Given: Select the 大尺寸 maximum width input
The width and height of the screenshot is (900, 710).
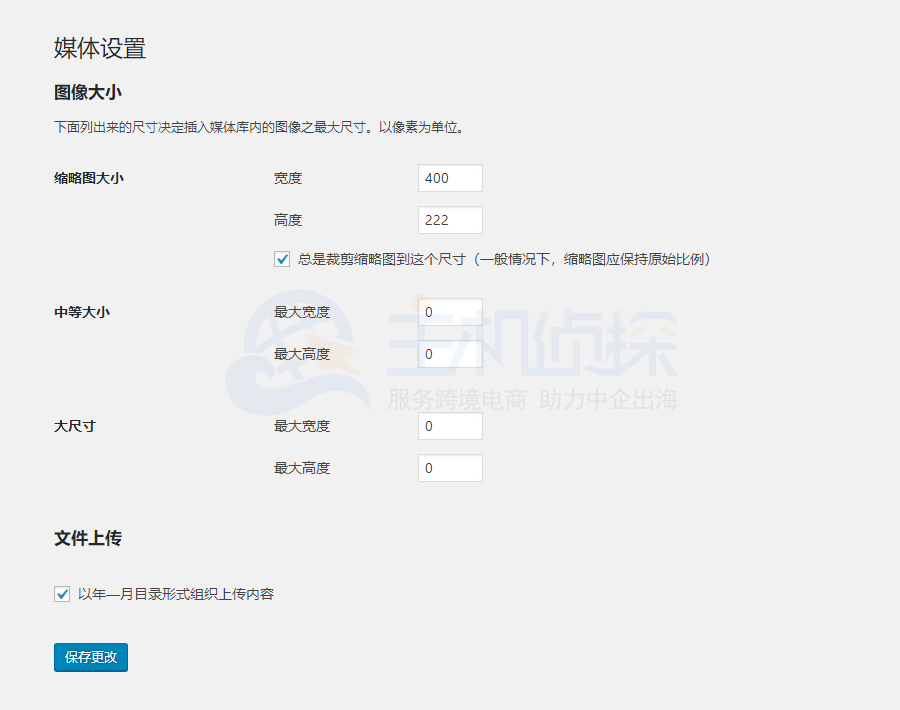Looking at the screenshot, I should point(449,425).
